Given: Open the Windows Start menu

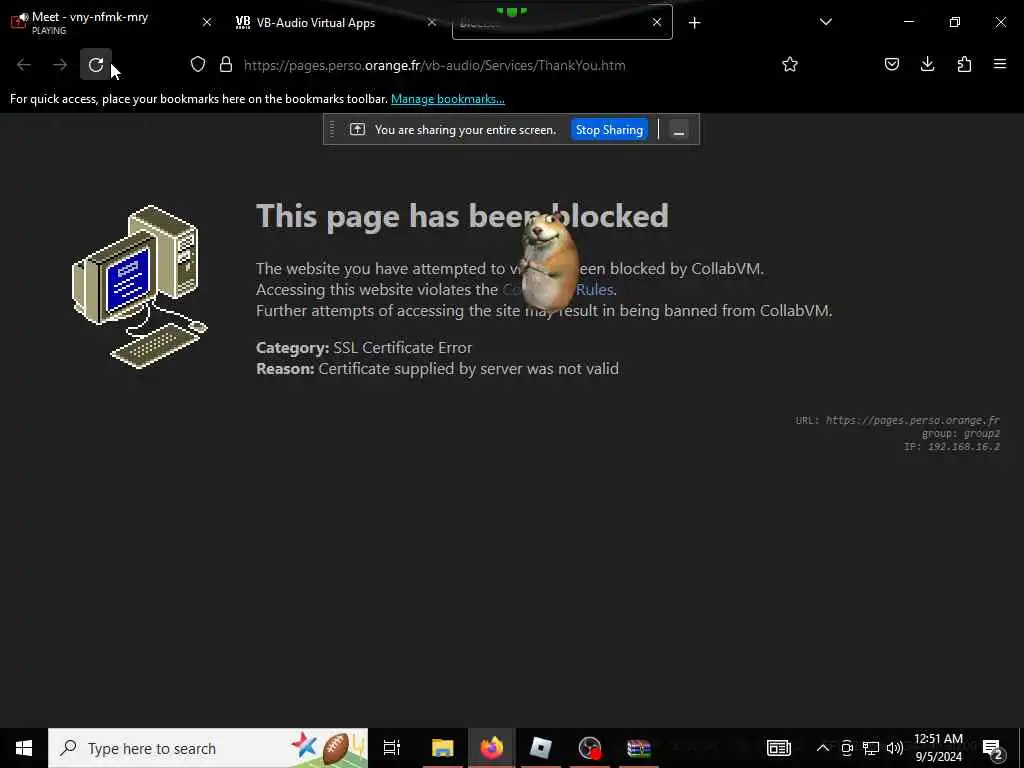Looking at the screenshot, I should coord(24,748).
